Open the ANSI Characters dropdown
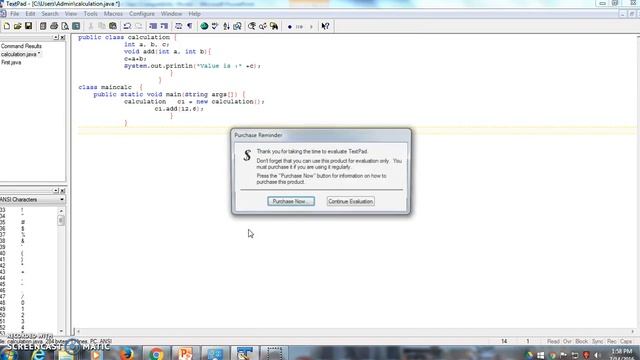Viewport: 640px width, 360px height. pyautogui.click(x=62, y=200)
